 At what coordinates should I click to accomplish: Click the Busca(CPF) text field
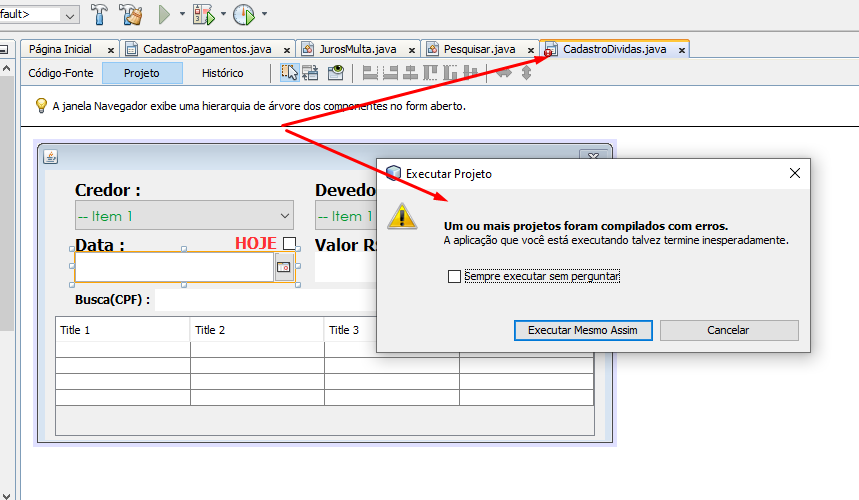point(266,300)
